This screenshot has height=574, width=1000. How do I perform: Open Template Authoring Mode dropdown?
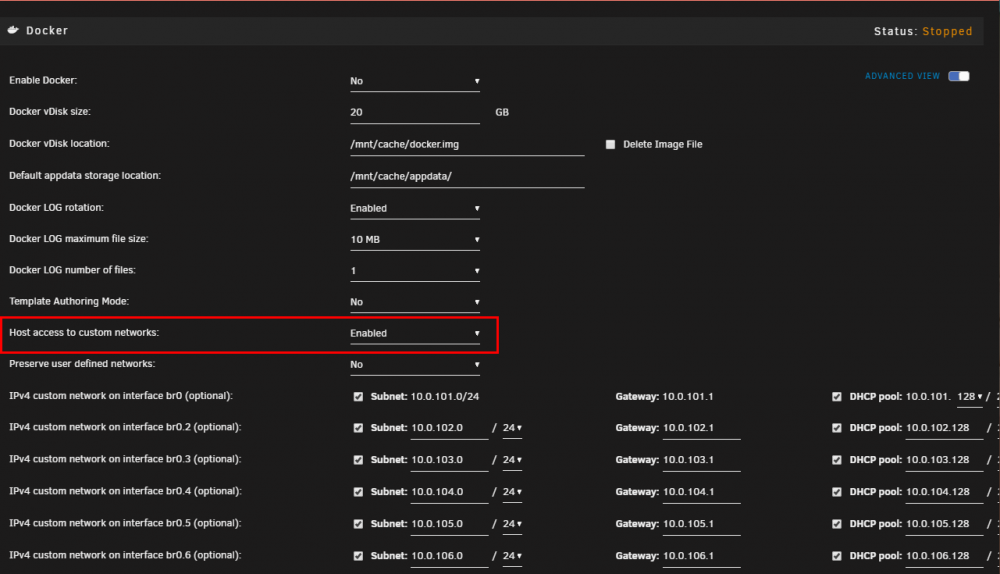tap(415, 302)
